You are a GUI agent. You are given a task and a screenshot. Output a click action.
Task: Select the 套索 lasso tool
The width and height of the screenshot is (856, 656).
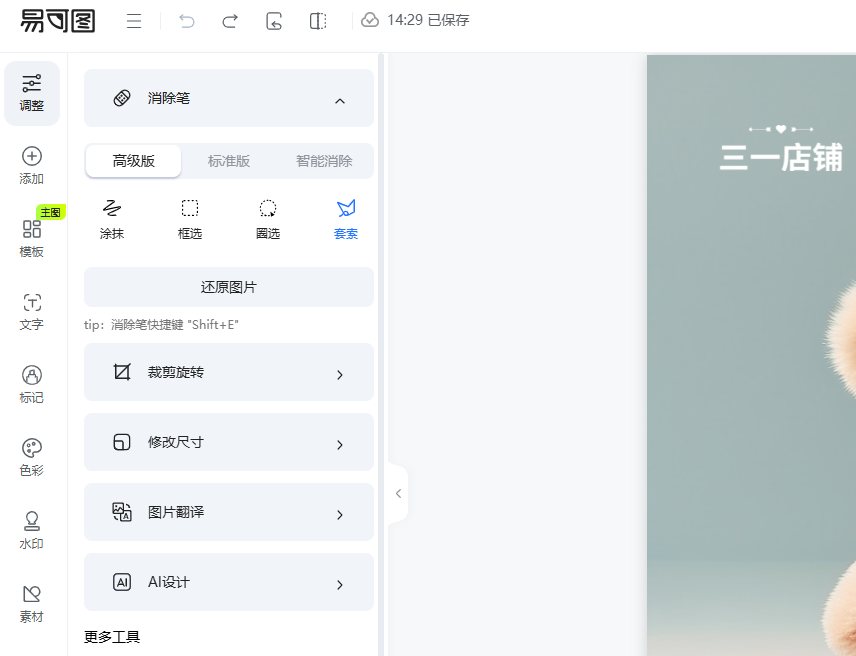click(x=346, y=219)
